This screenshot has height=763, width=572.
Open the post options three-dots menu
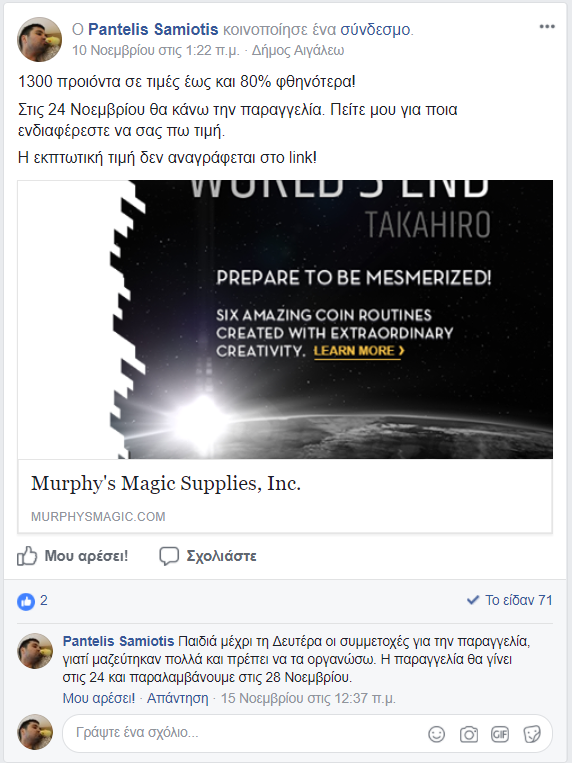(x=547, y=27)
